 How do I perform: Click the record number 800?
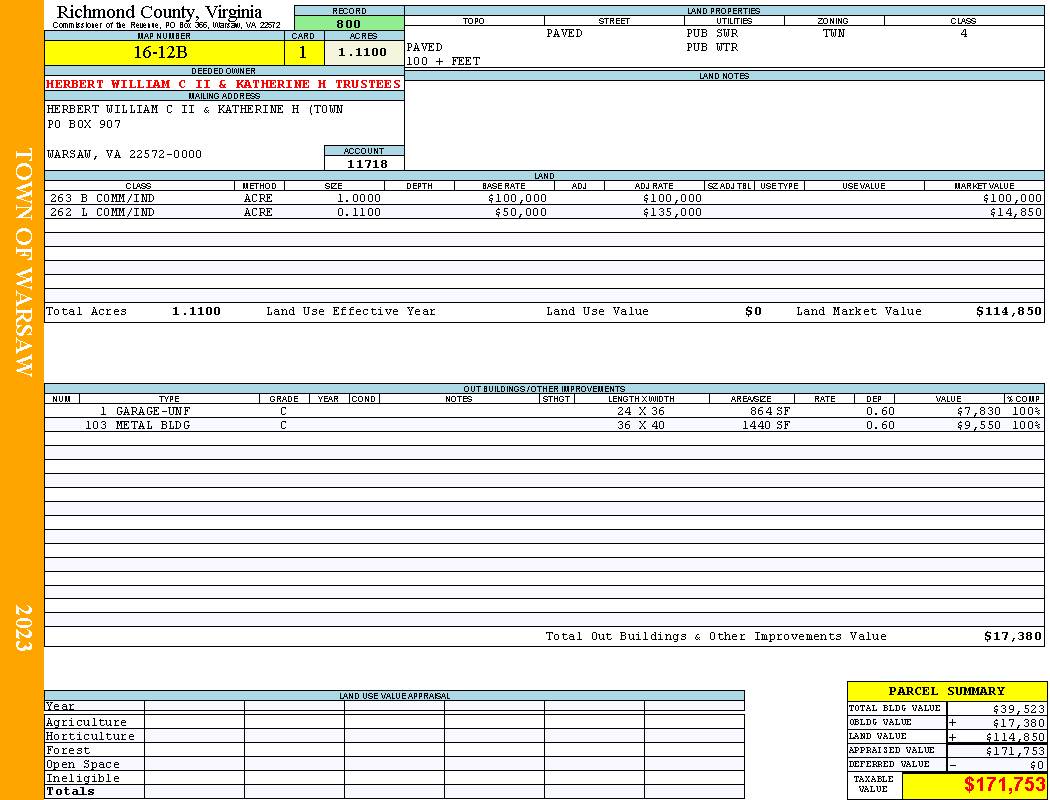click(349, 23)
